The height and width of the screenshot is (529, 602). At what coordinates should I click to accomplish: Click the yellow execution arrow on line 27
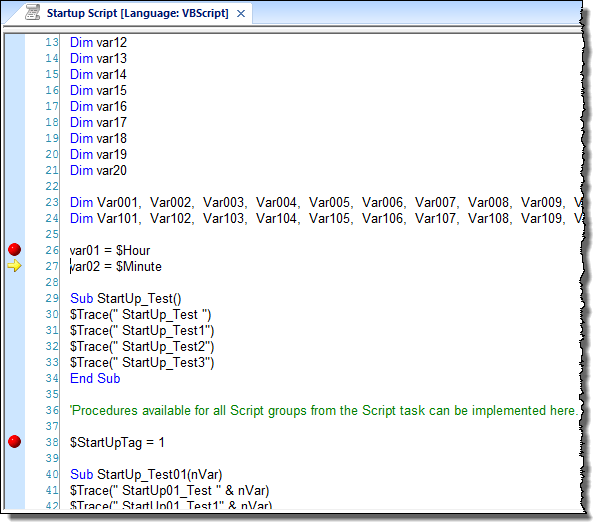[x=15, y=266]
